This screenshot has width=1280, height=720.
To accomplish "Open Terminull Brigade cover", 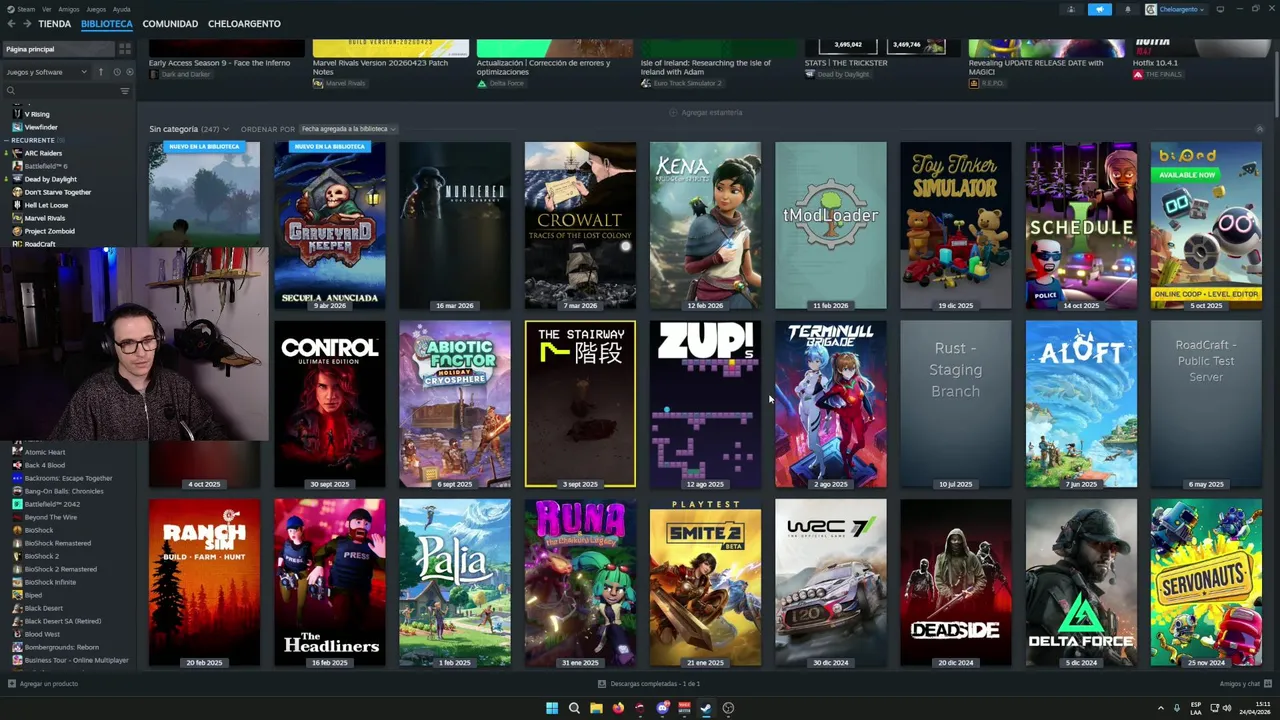I will (830, 404).
